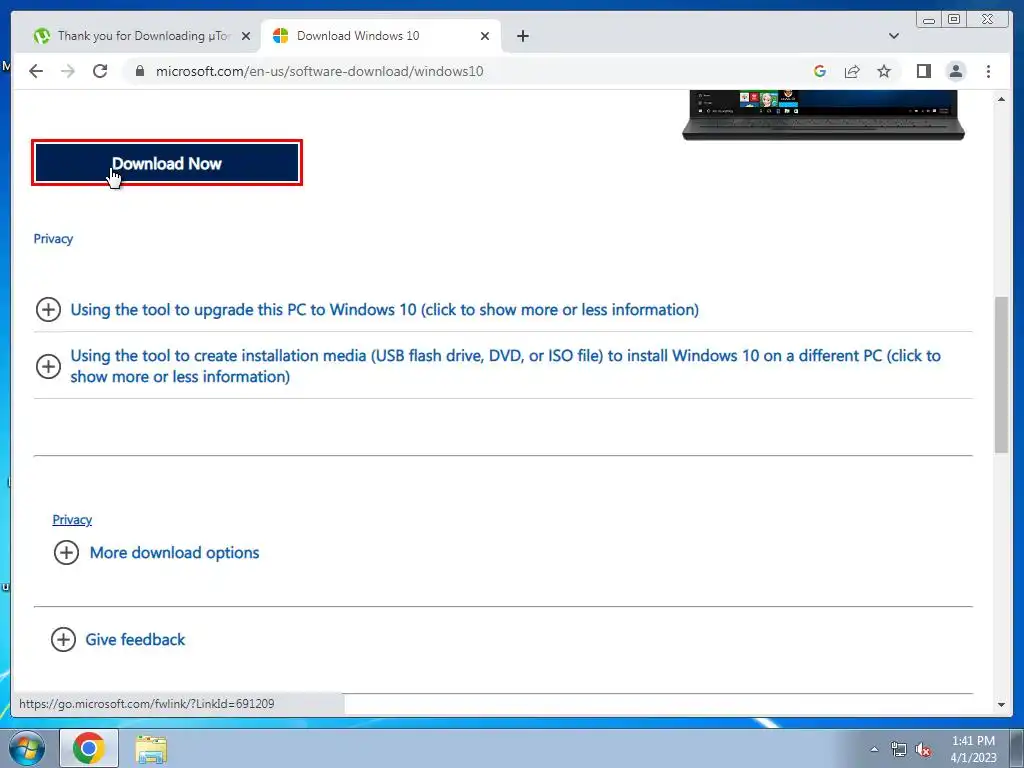This screenshot has width=1024, height=768.
Task: Click the address bar URL field
Action: pyautogui.click(x=319, y=71)
